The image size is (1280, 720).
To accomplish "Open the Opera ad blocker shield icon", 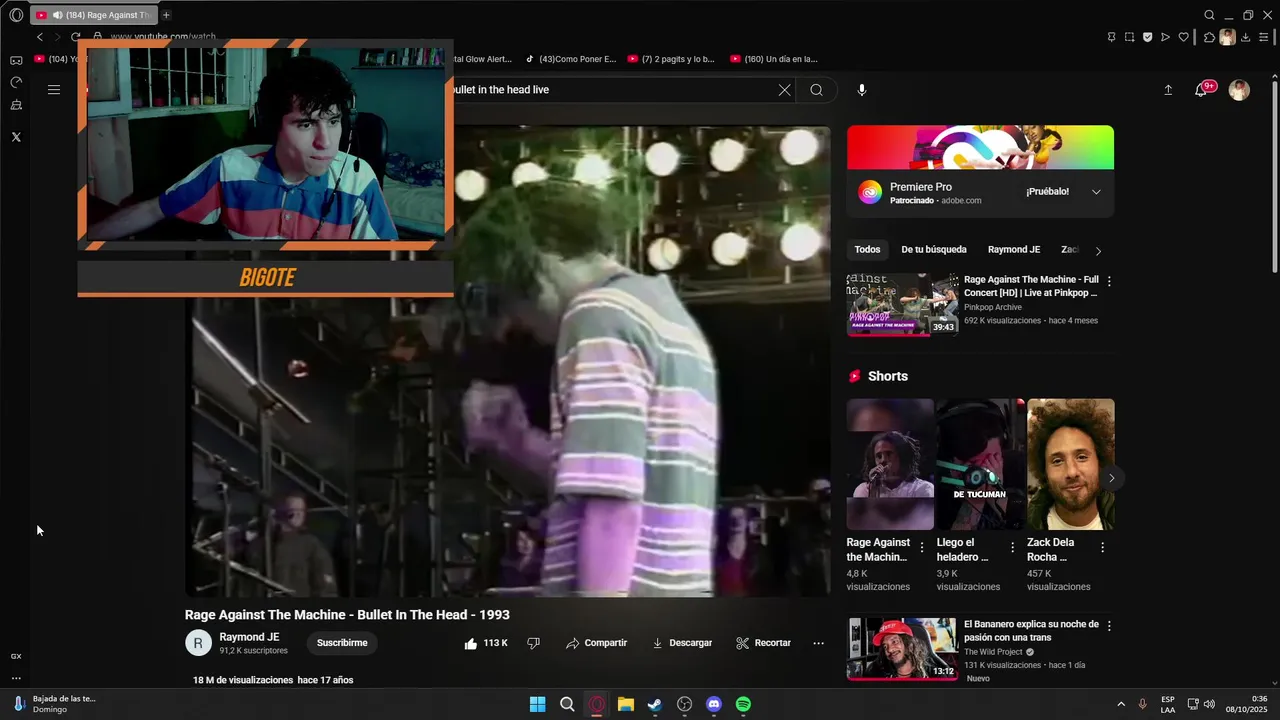I will coord(1147,37).
